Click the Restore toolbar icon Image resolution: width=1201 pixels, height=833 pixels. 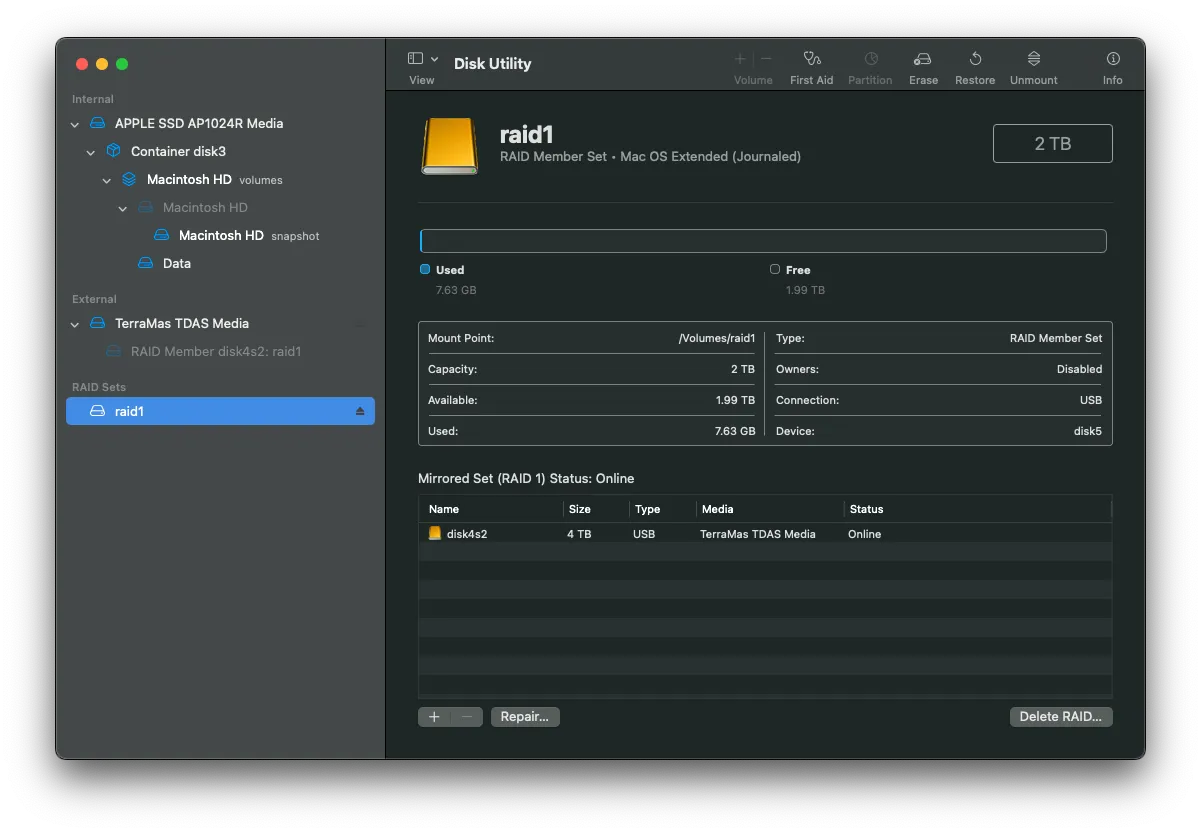[x=974, y=59]
